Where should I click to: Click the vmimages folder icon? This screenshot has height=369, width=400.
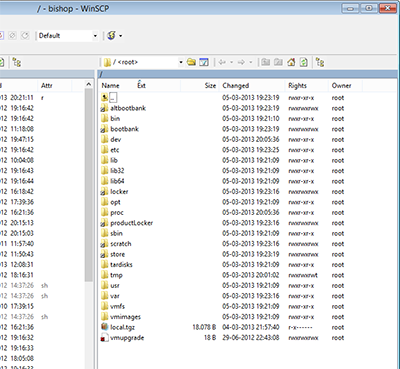(x=105, y=317)
